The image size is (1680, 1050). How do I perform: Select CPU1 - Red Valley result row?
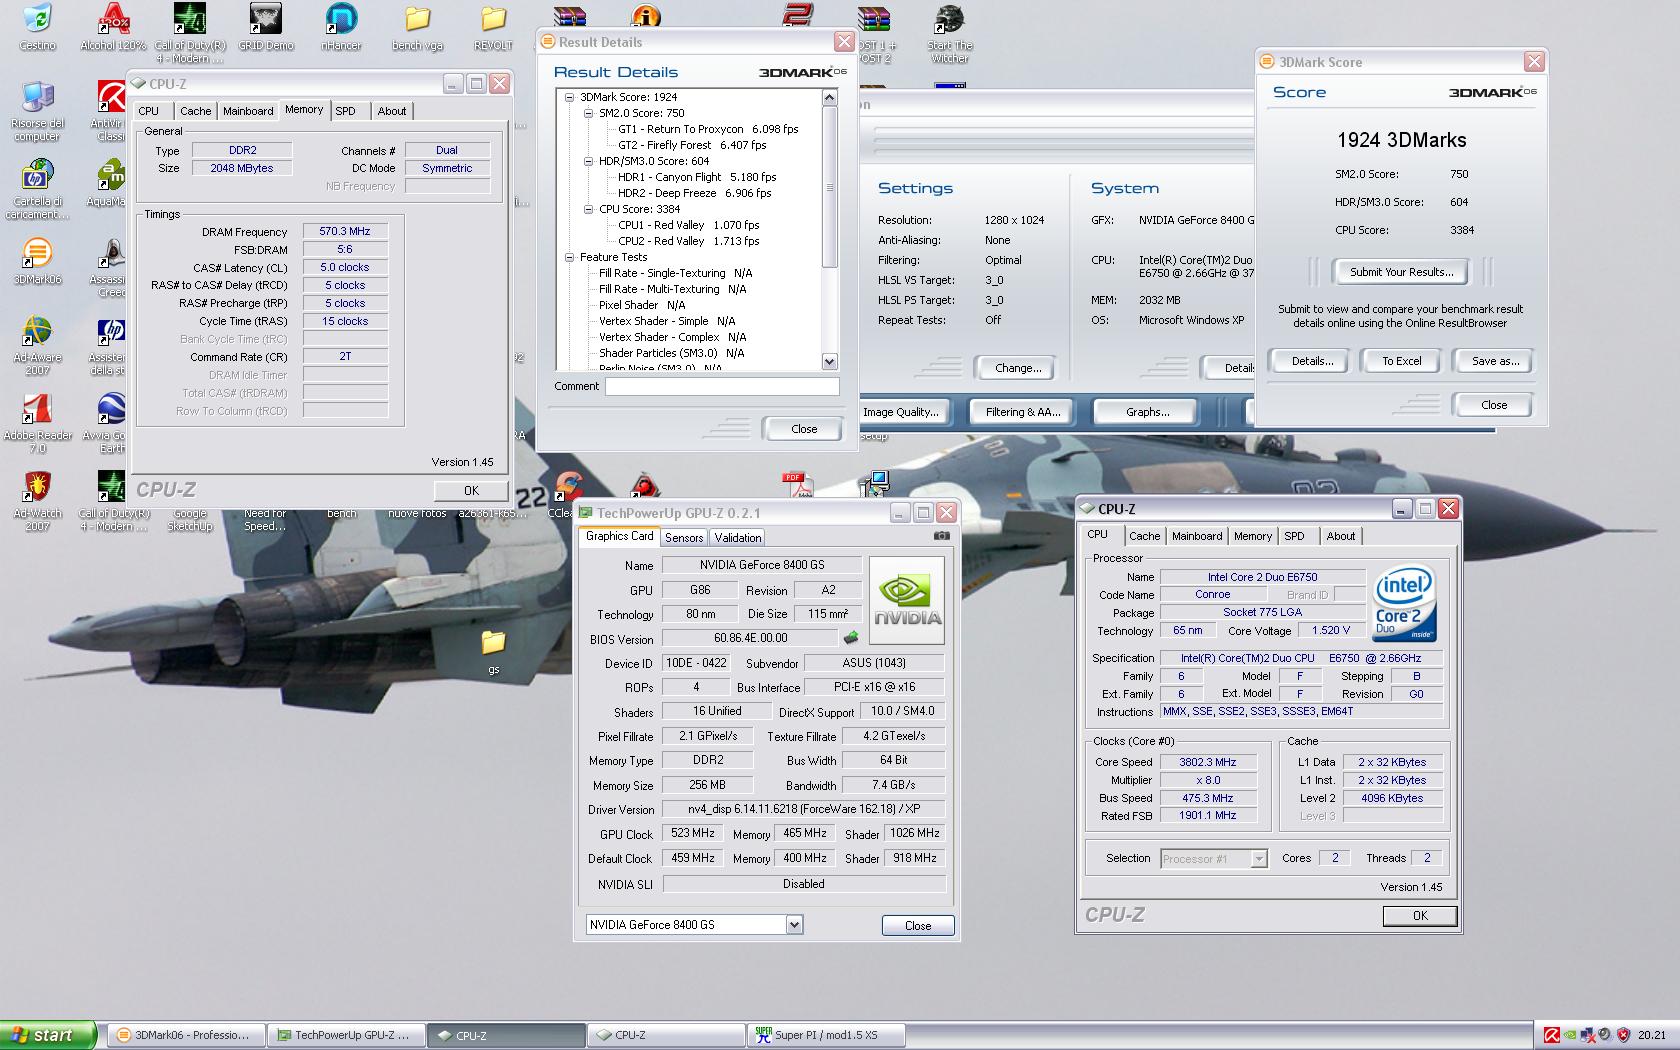tap(689, 225)
